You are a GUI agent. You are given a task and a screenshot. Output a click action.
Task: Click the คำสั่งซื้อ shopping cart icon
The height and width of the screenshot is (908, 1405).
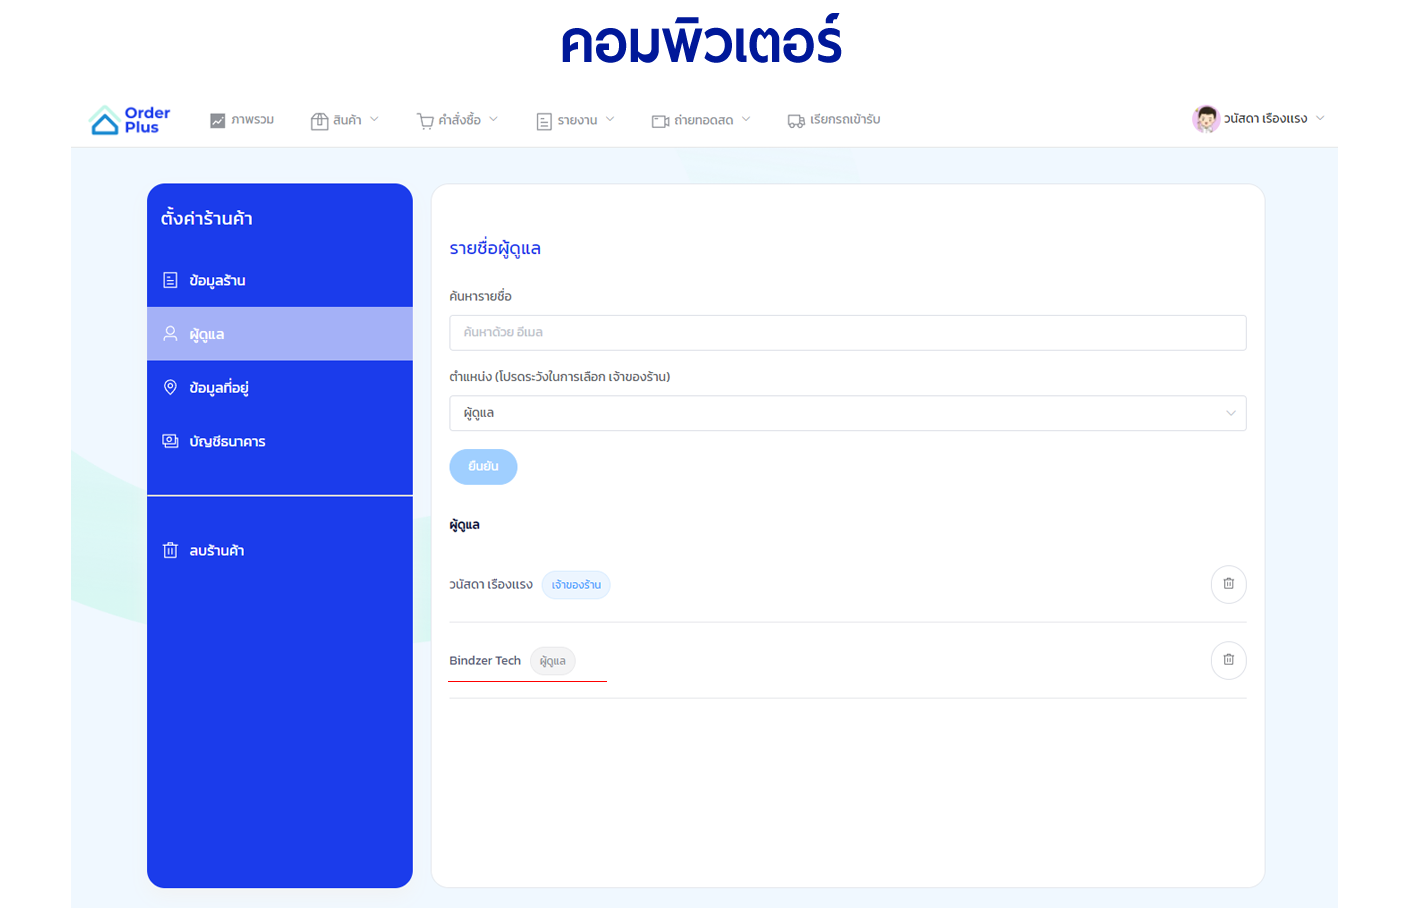tap(425, 121)
